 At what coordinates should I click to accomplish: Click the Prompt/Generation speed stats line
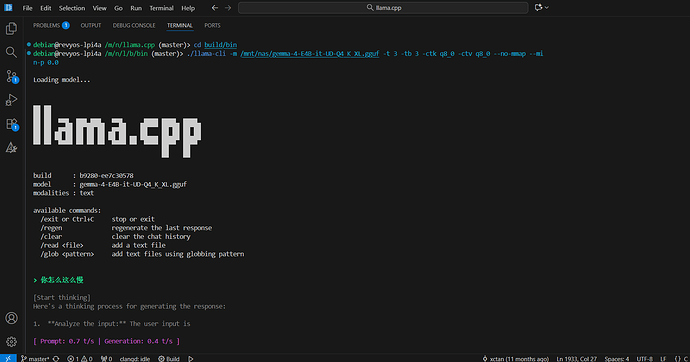pos(106,341)
